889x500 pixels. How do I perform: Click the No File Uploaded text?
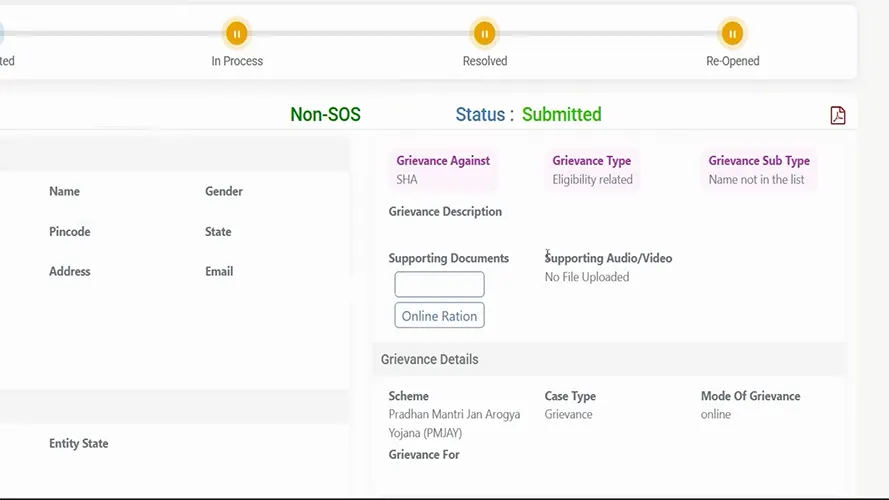pyautogui.click(x=587, y=277)
